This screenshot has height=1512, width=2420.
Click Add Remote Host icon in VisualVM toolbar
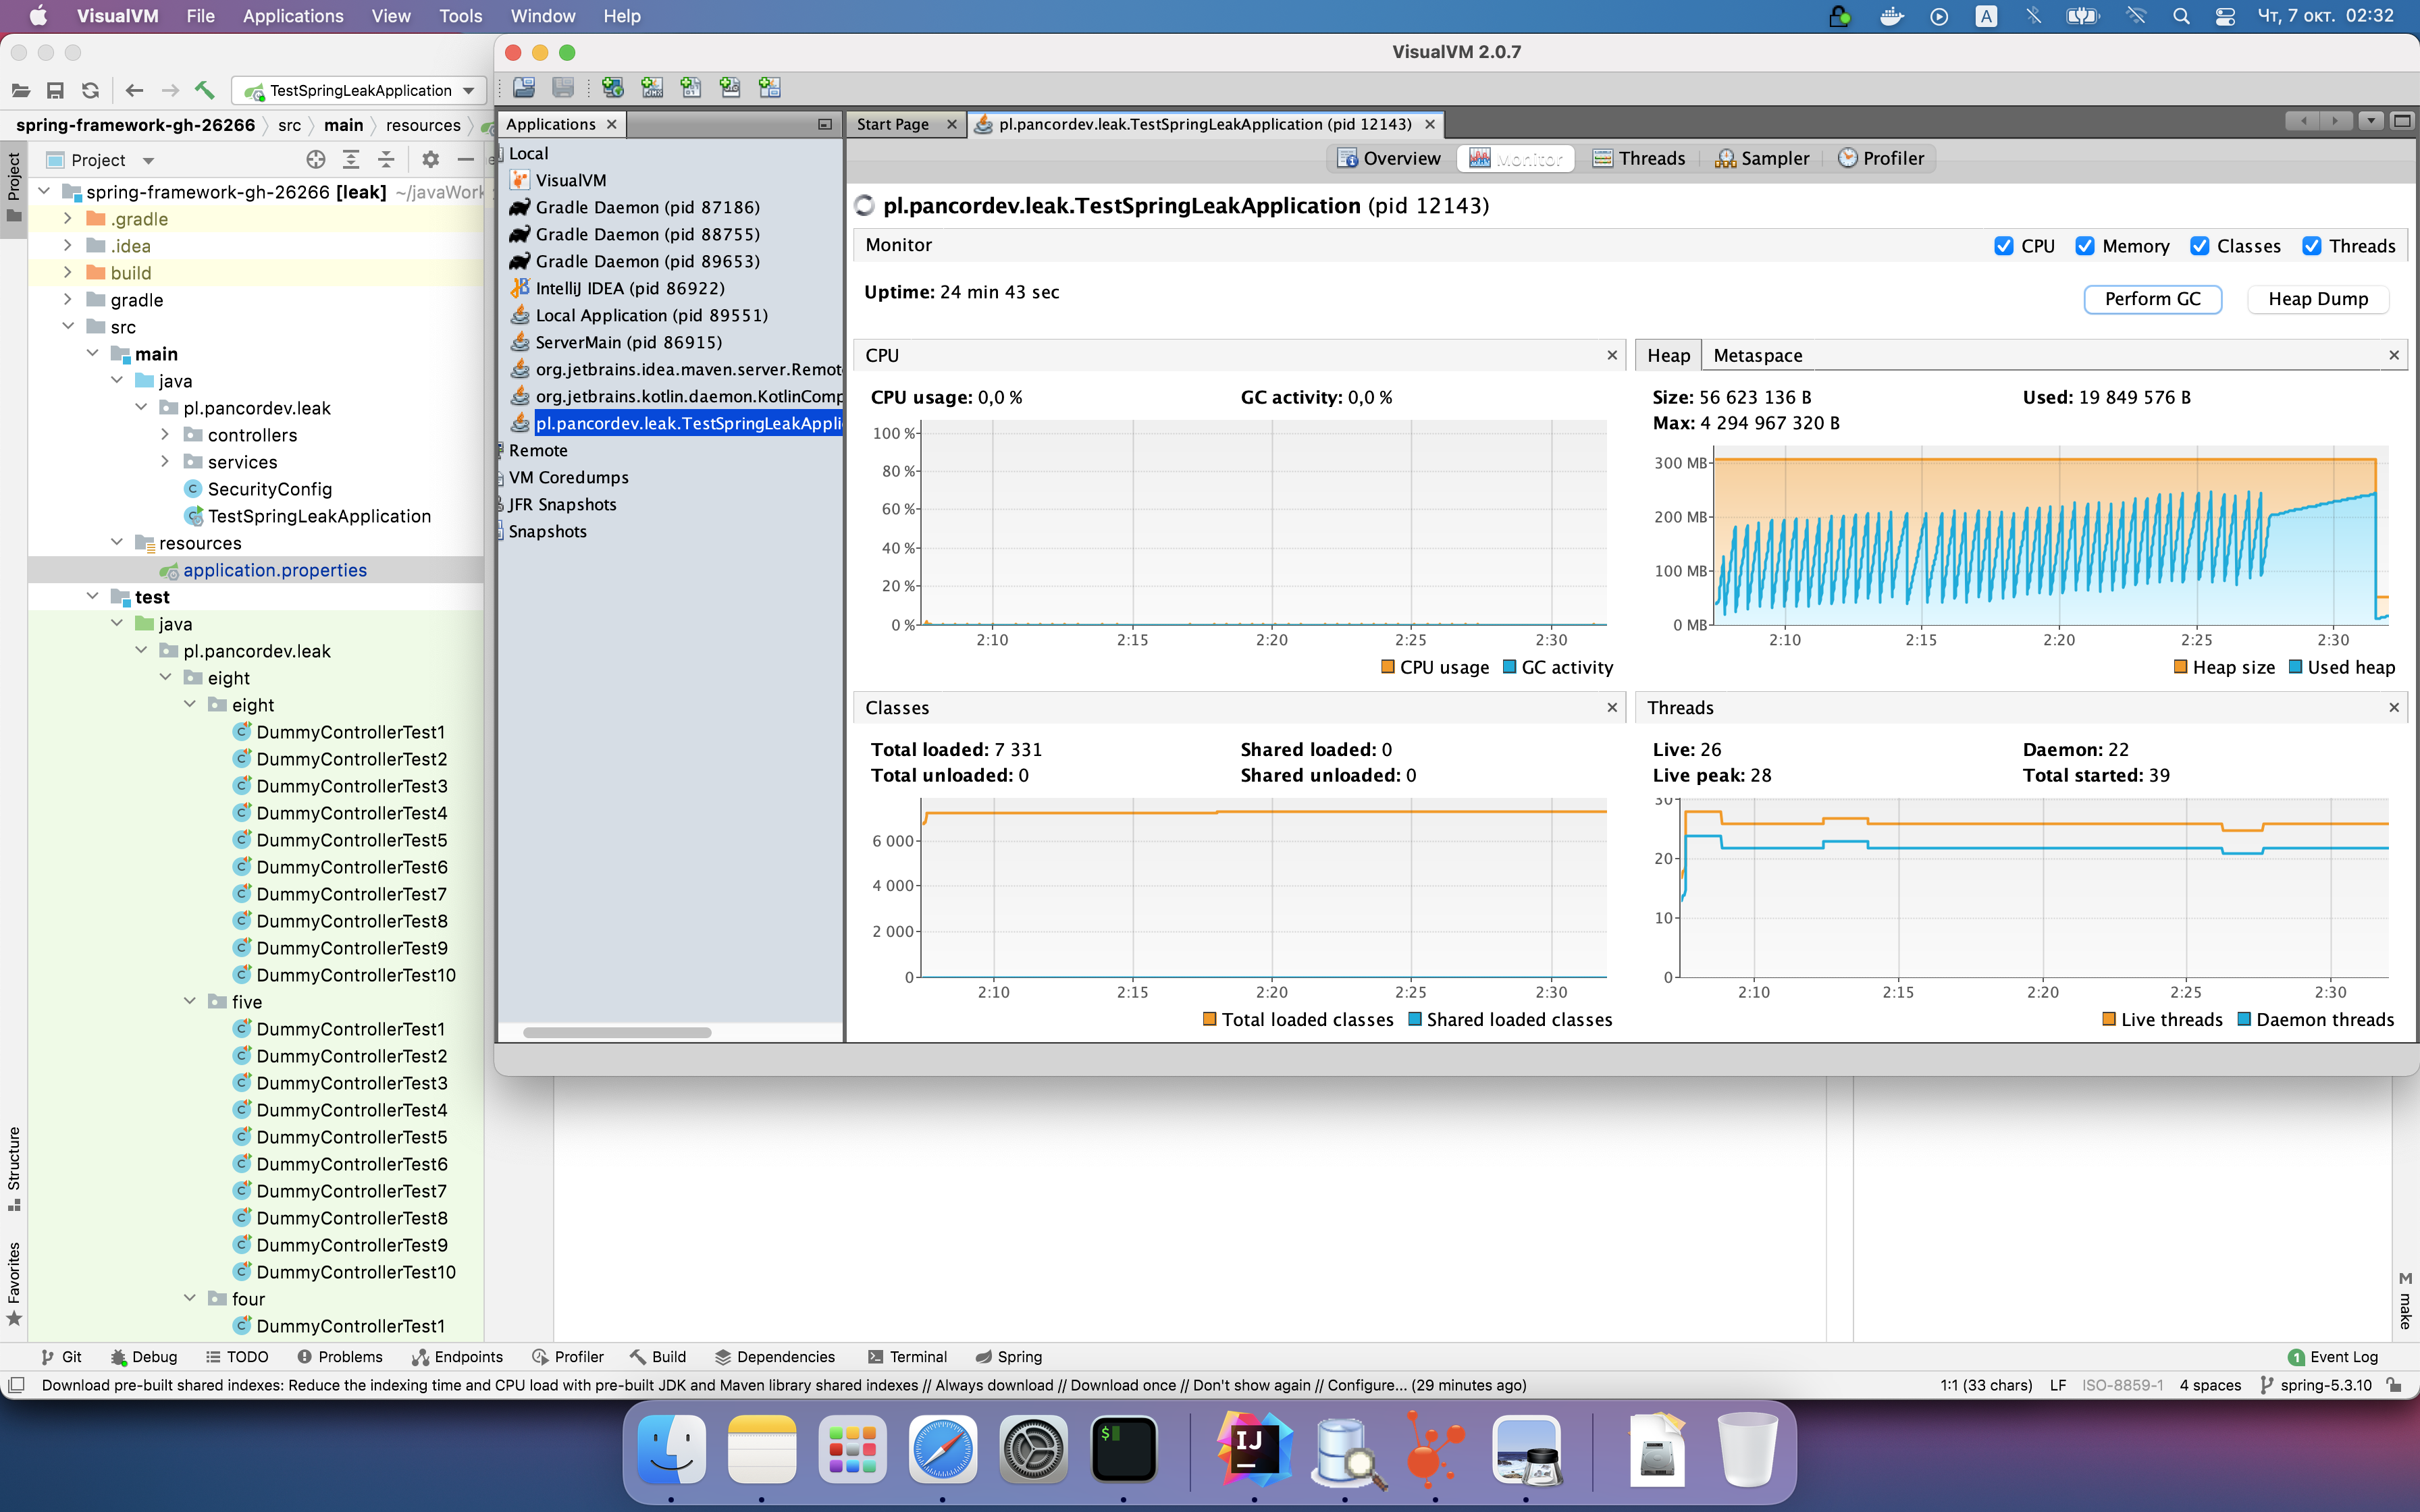(612, 88)
